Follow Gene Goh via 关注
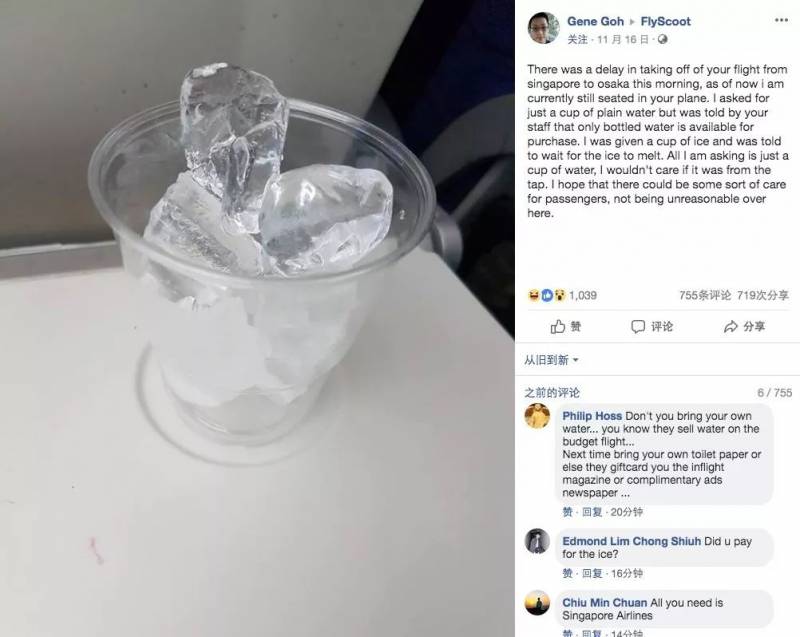Screen dimensions: 800x637 [x=578, y=39]
